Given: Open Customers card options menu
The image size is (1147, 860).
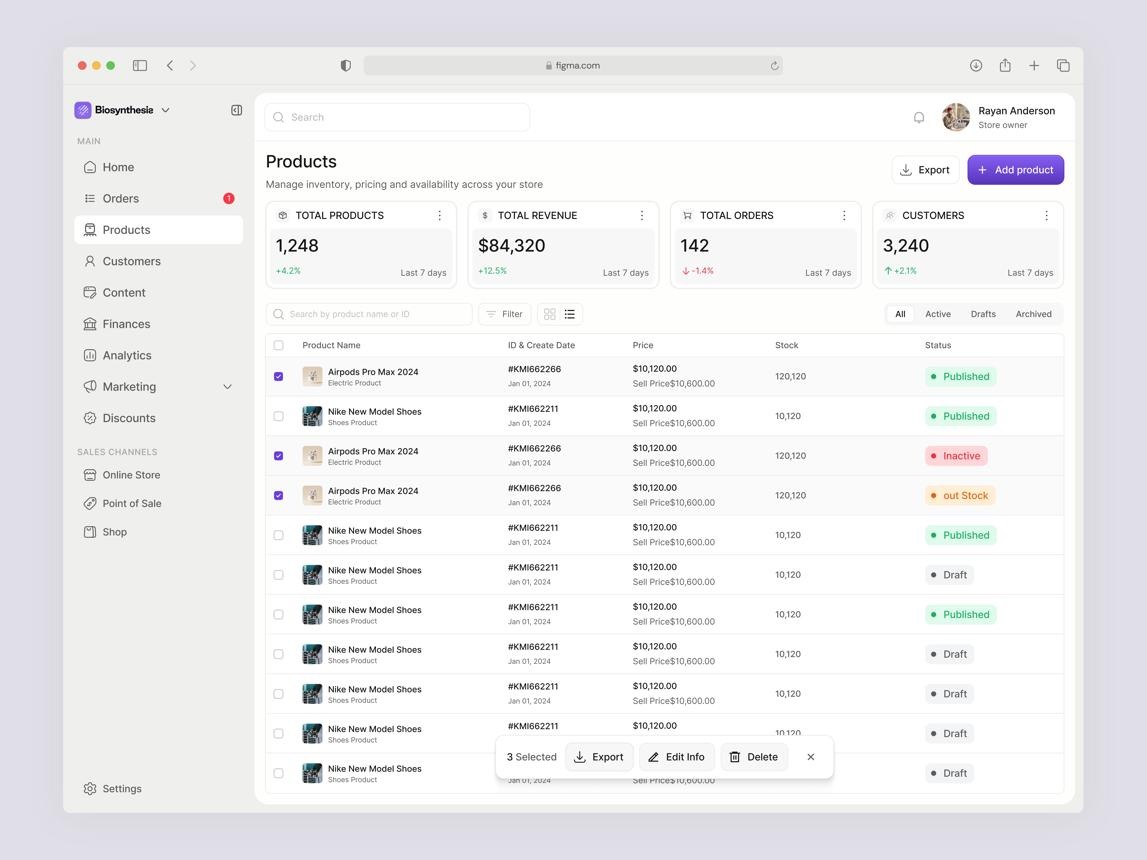Looking at the screenshot, I should [1046, 215].
